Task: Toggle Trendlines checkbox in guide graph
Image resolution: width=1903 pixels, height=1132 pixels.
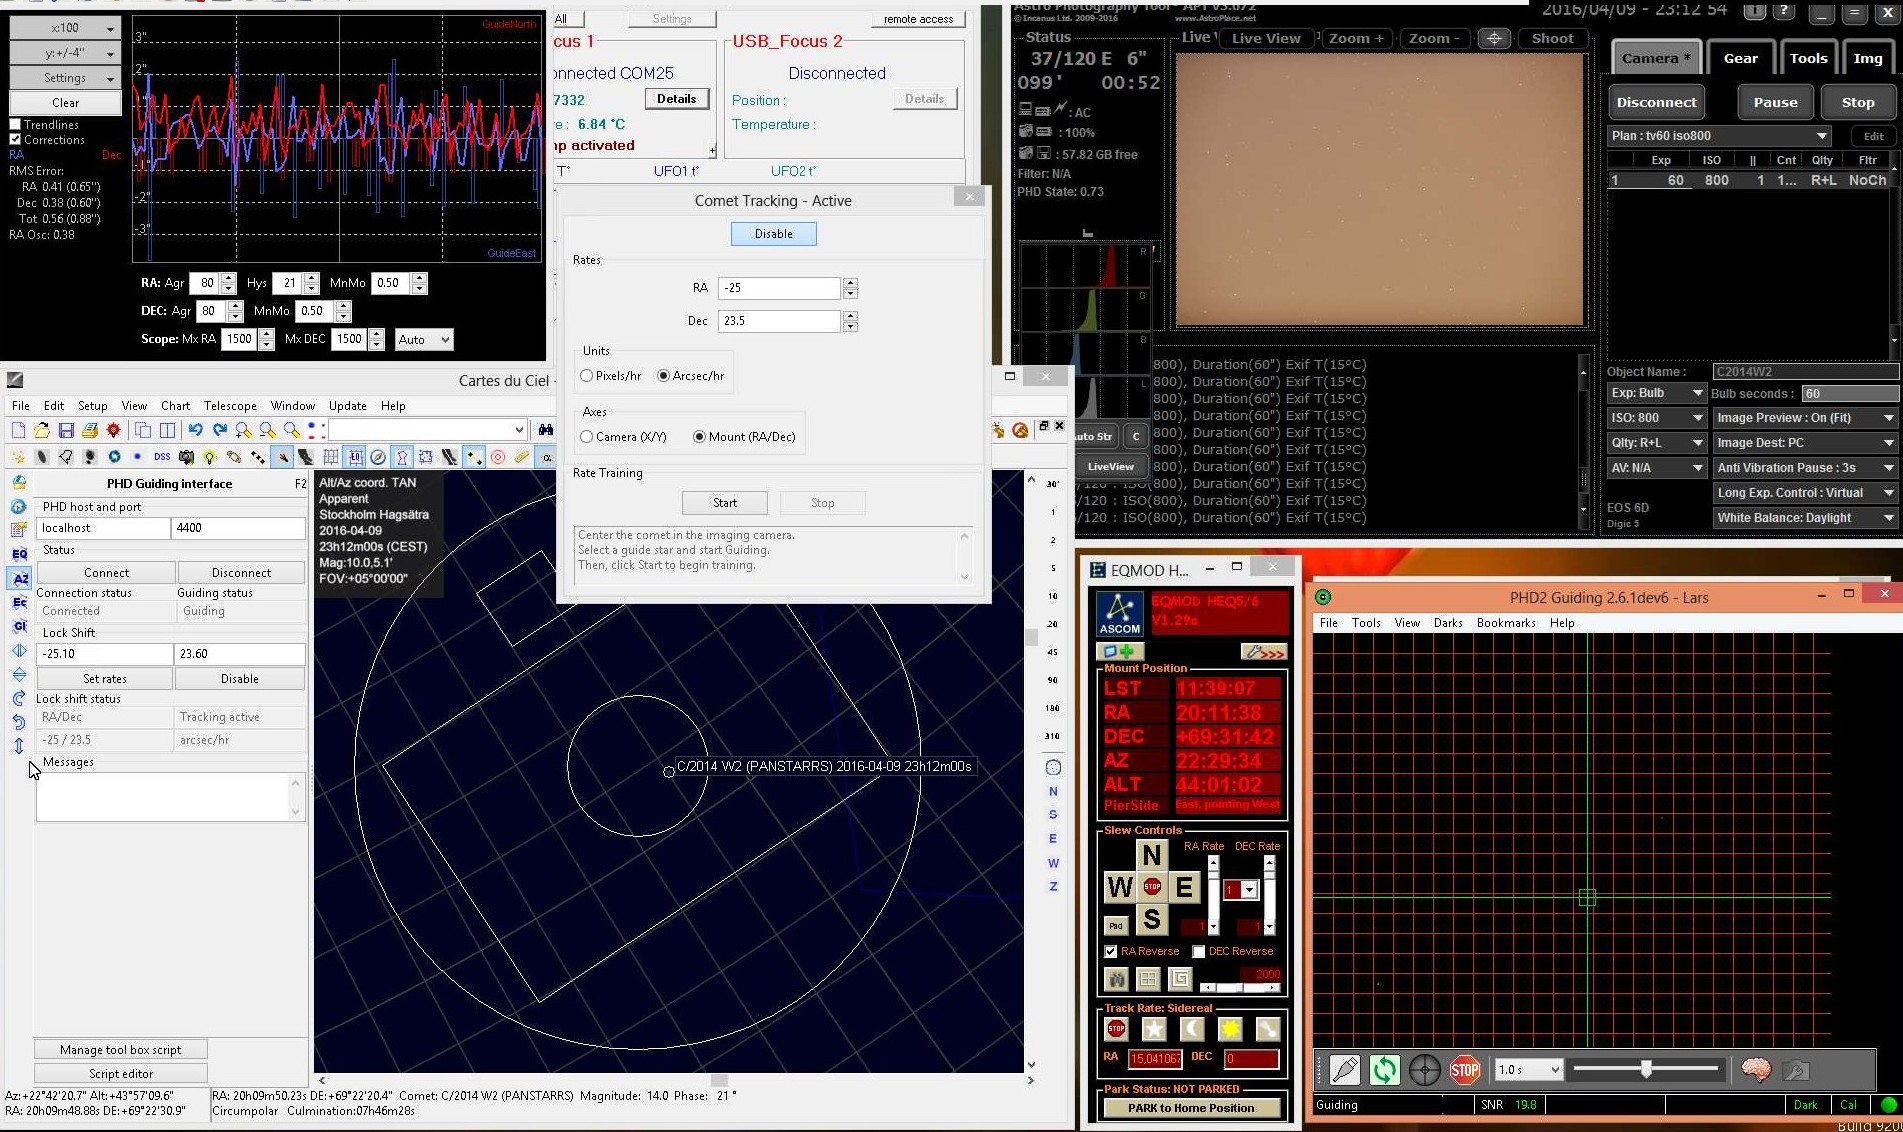Action: 15,125
